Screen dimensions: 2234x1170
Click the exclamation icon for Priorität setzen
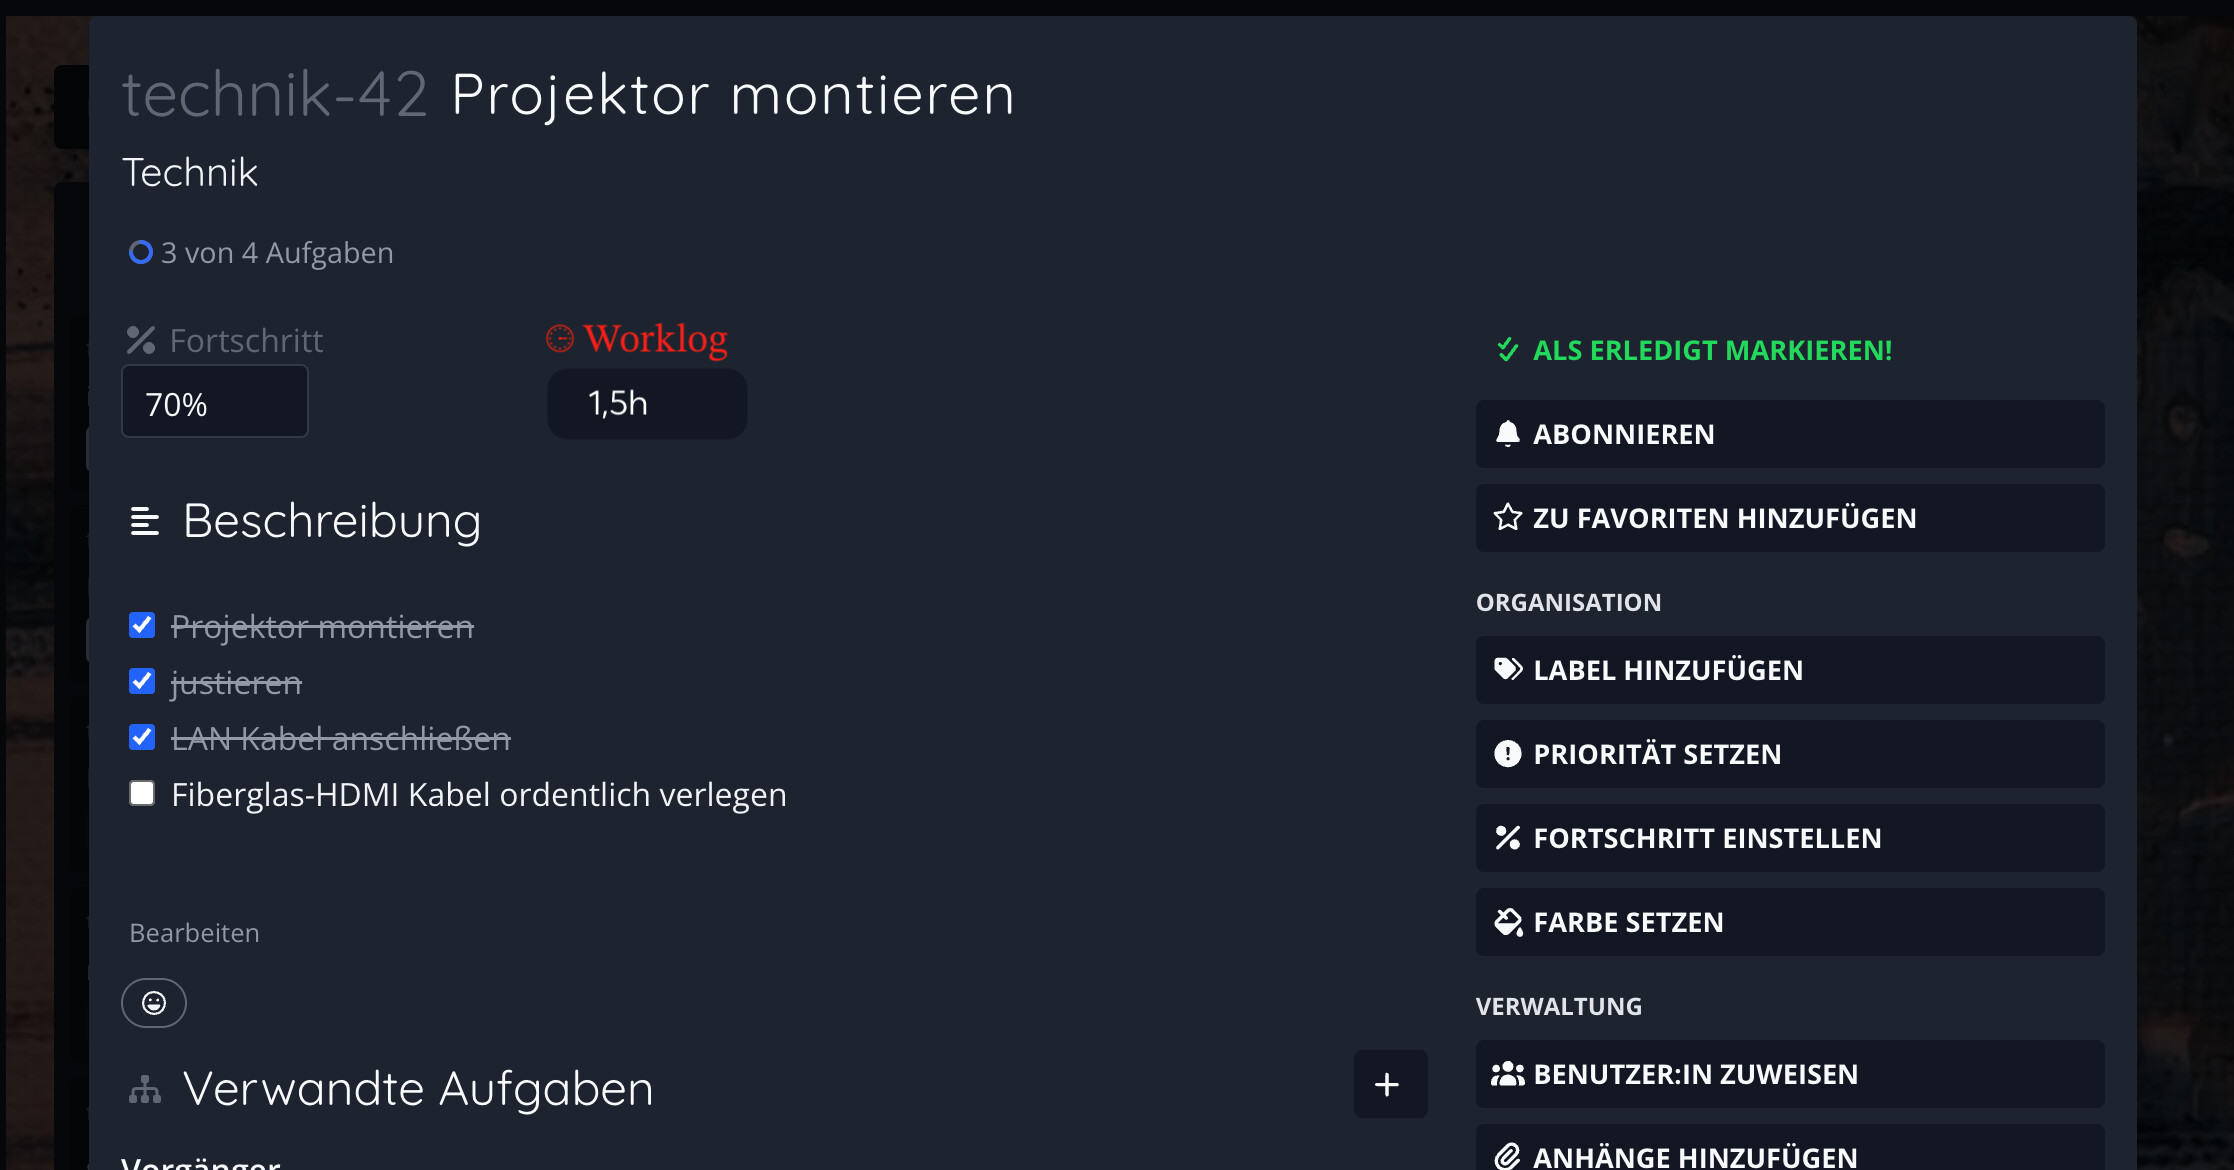(1507, 753)
